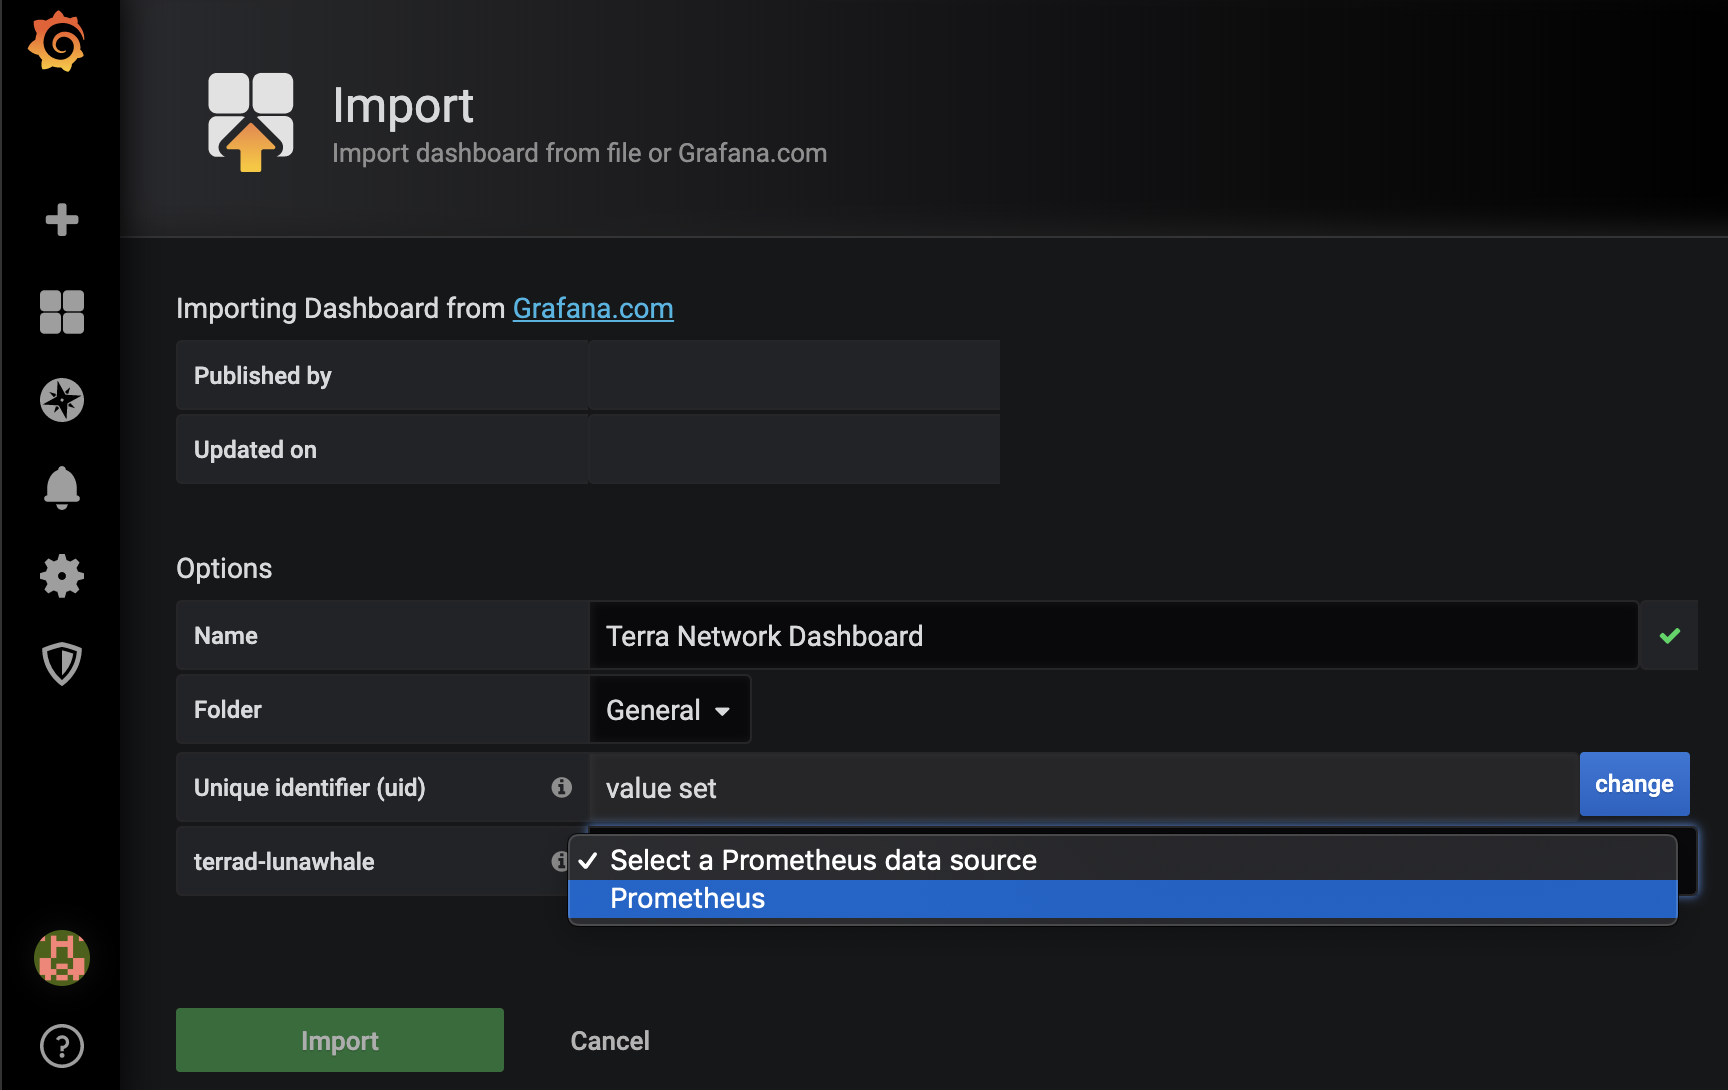Click the Name label
Image resolution: width=1728 pixels, height=1090 pixels.
pyautogui.click(x=226, y=636)
